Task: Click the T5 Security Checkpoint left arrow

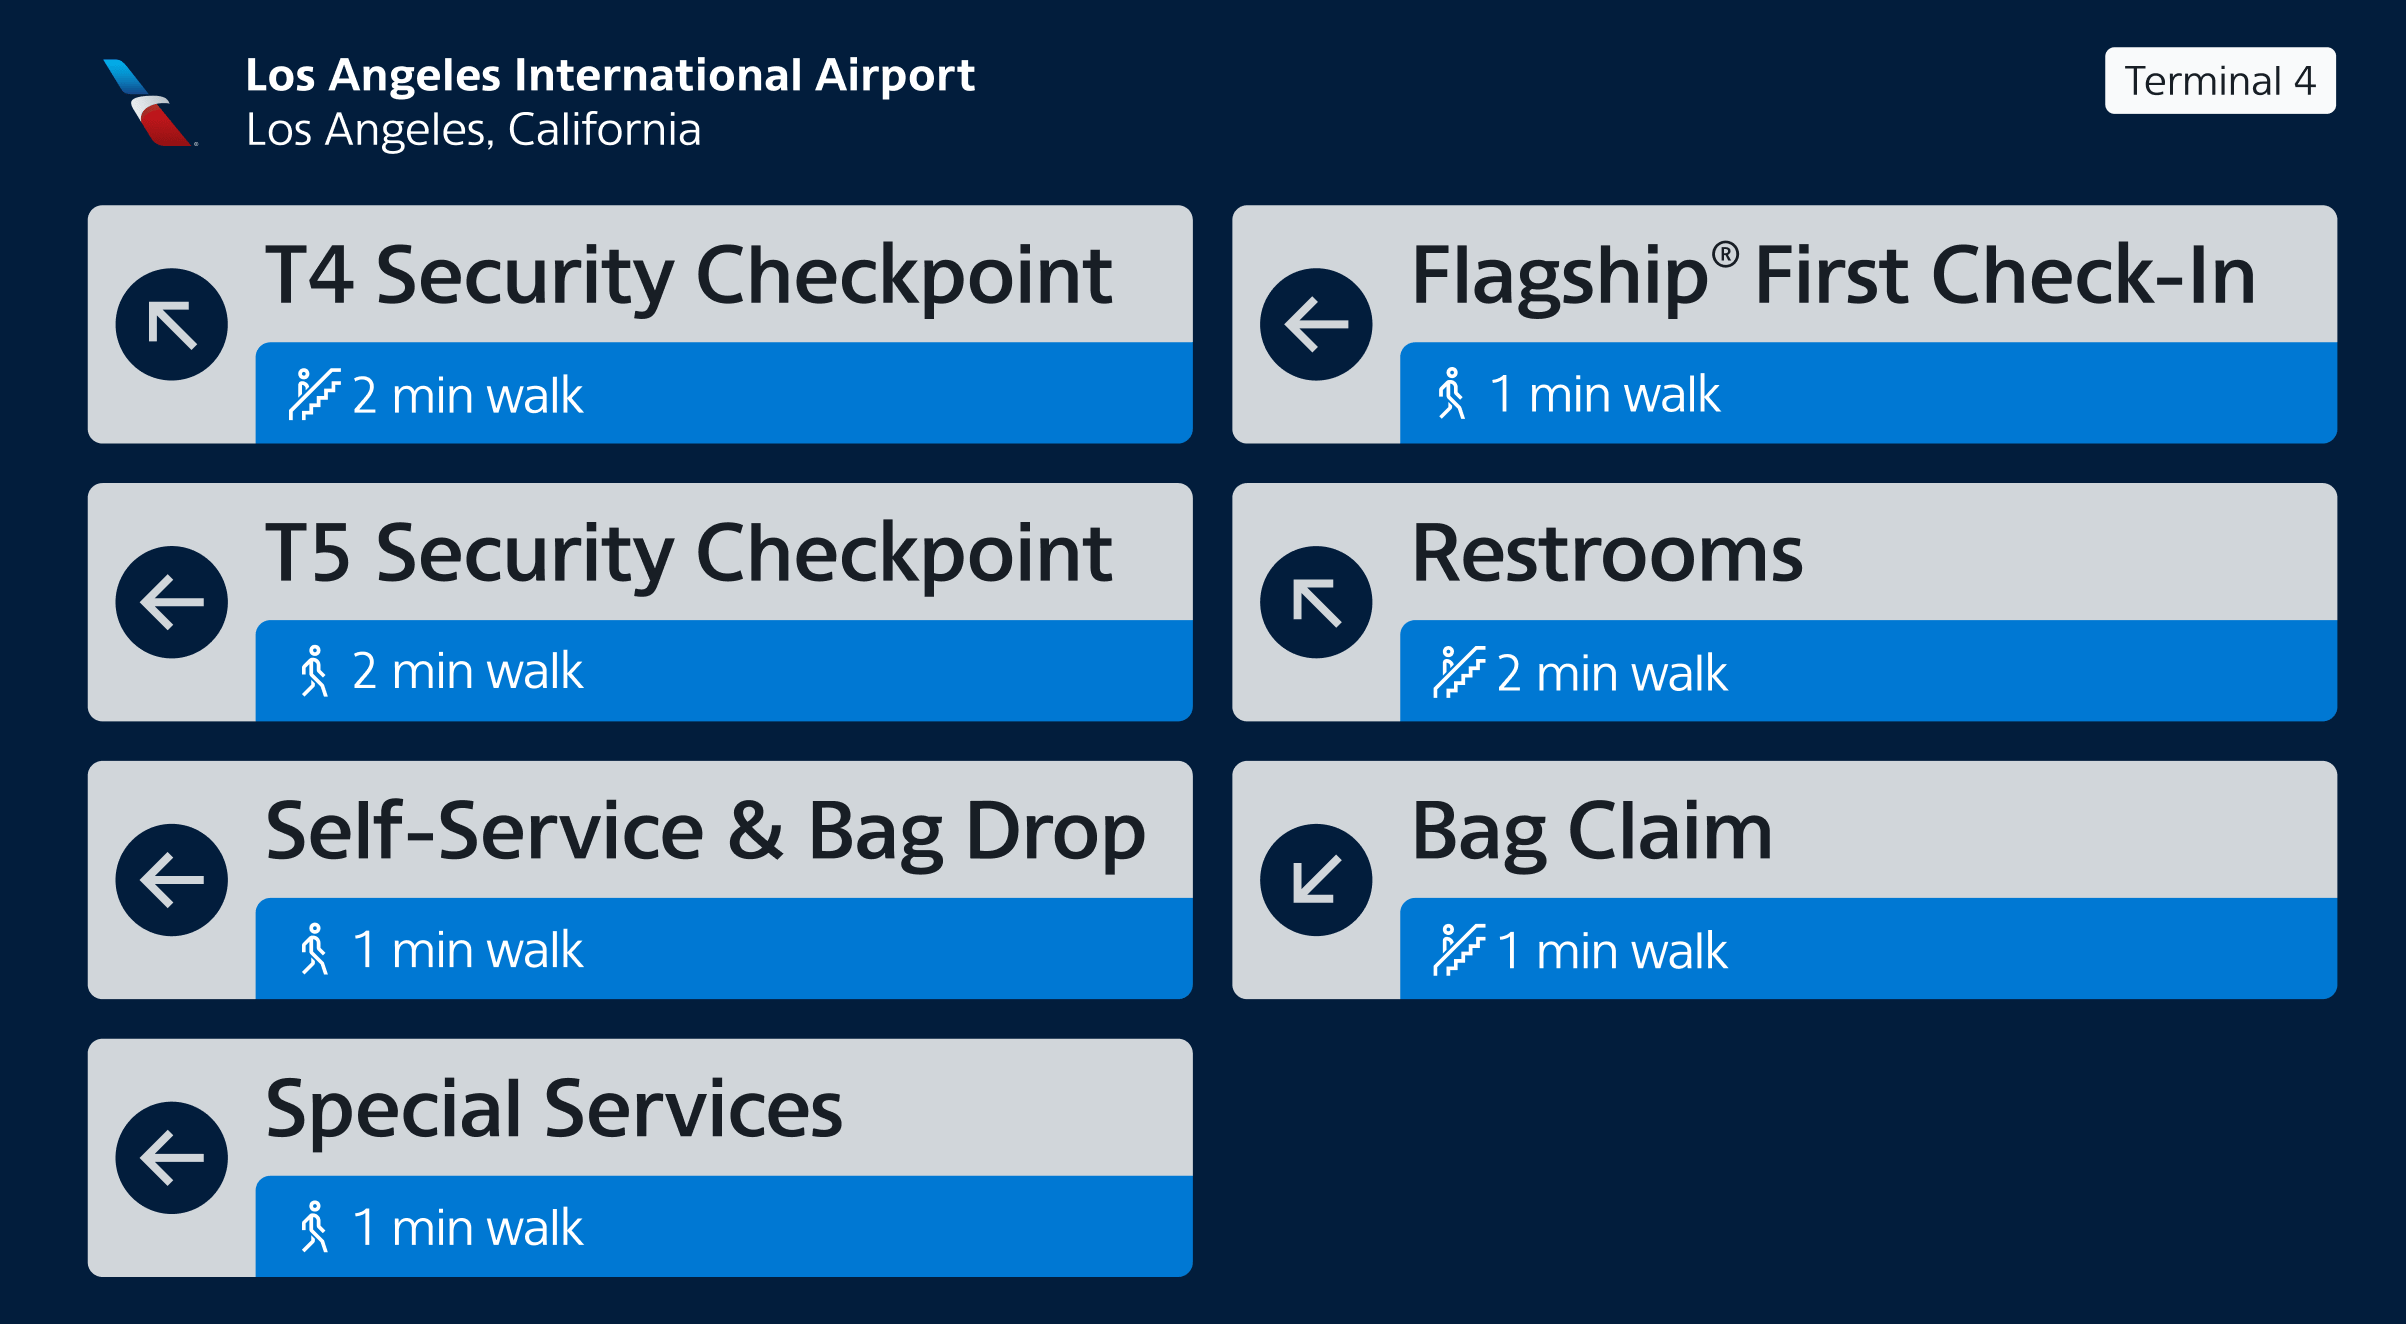Action: tap(172, 602)
